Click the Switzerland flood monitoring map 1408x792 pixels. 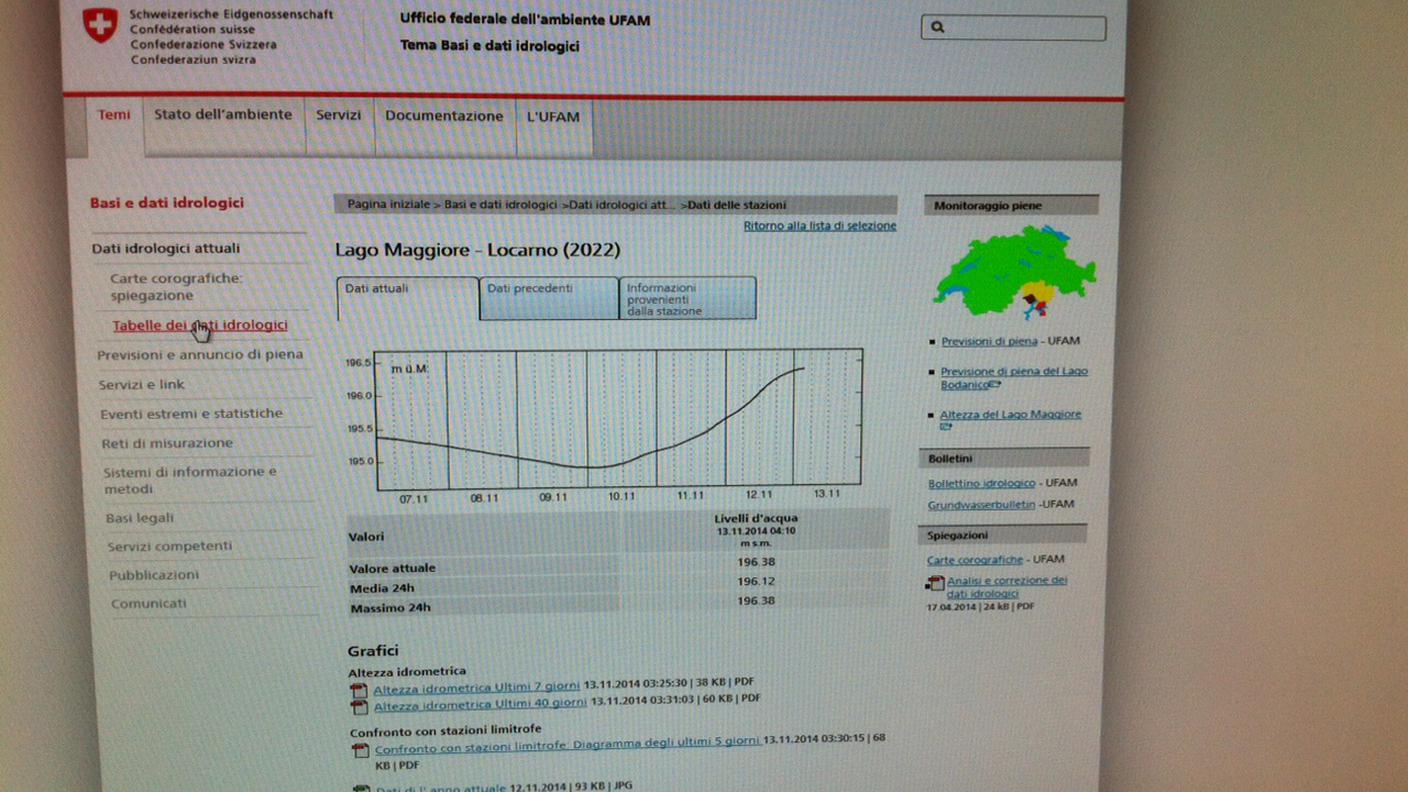(1014, 271)
